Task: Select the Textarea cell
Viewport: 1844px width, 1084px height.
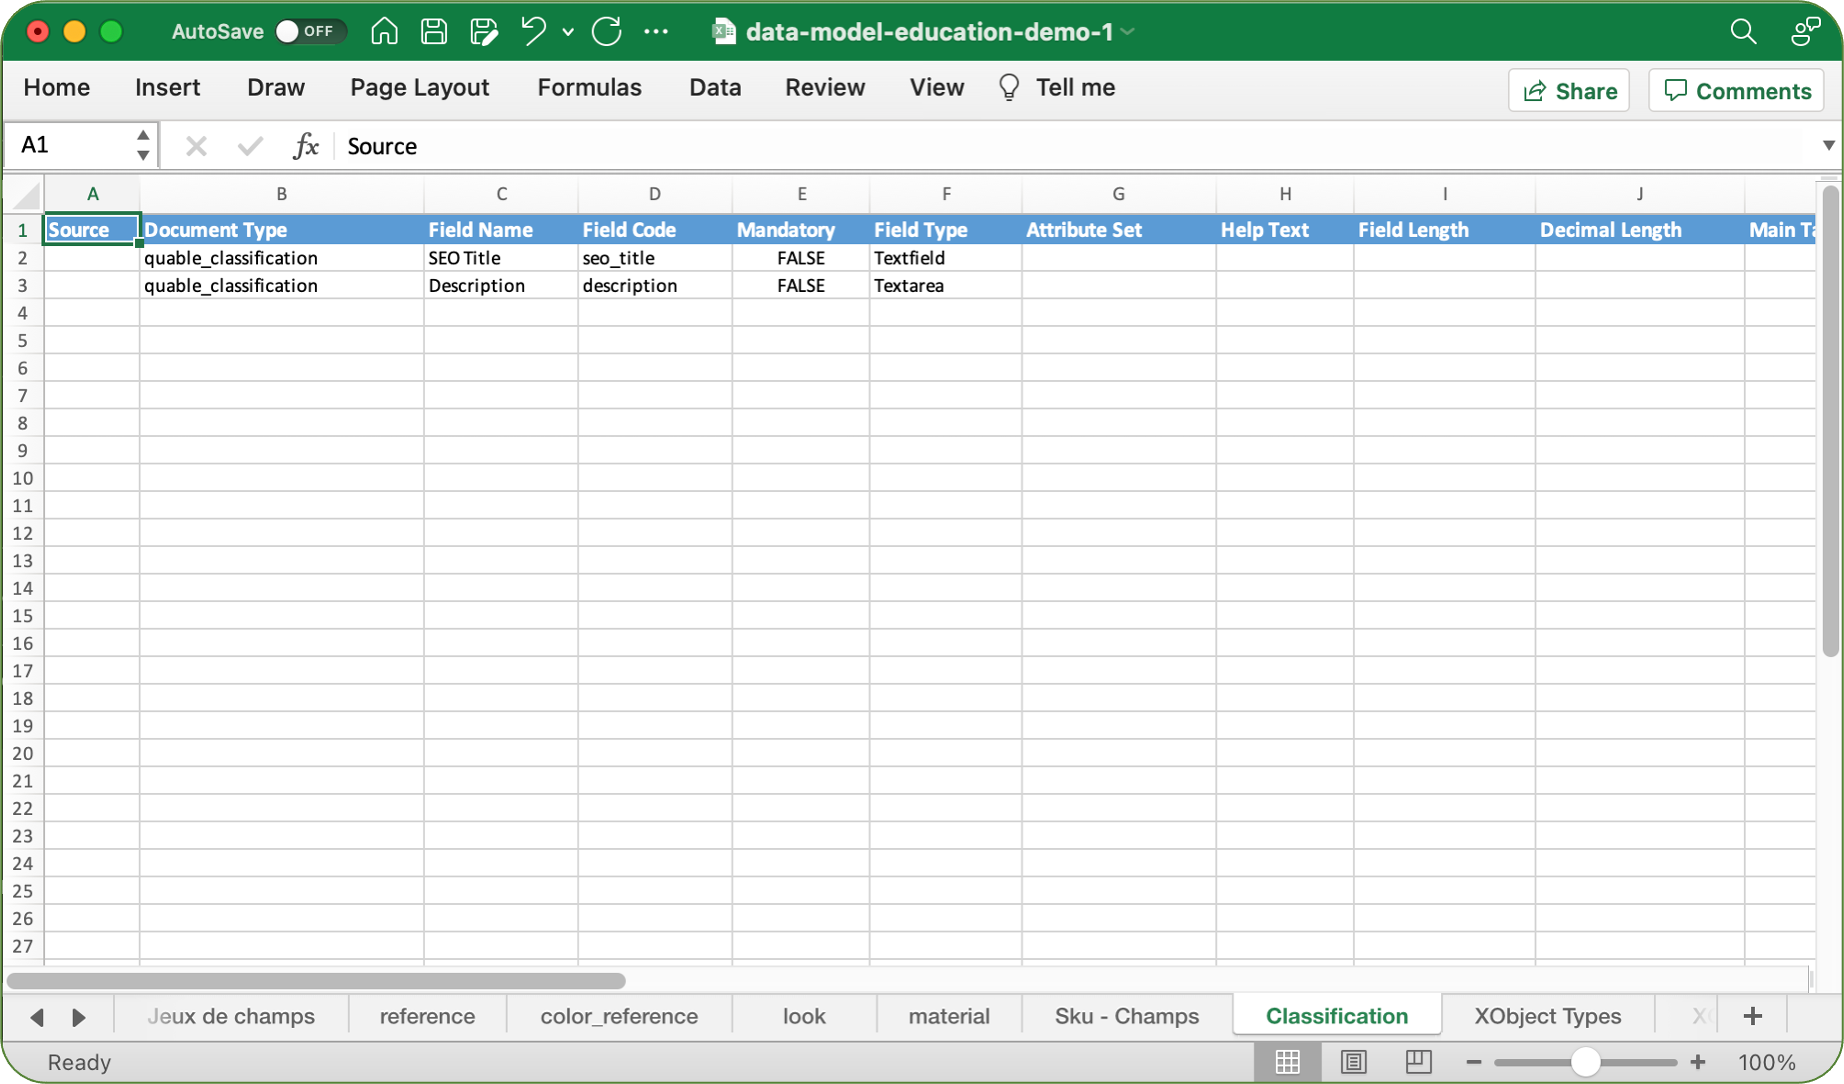Action: click(945, 286)
